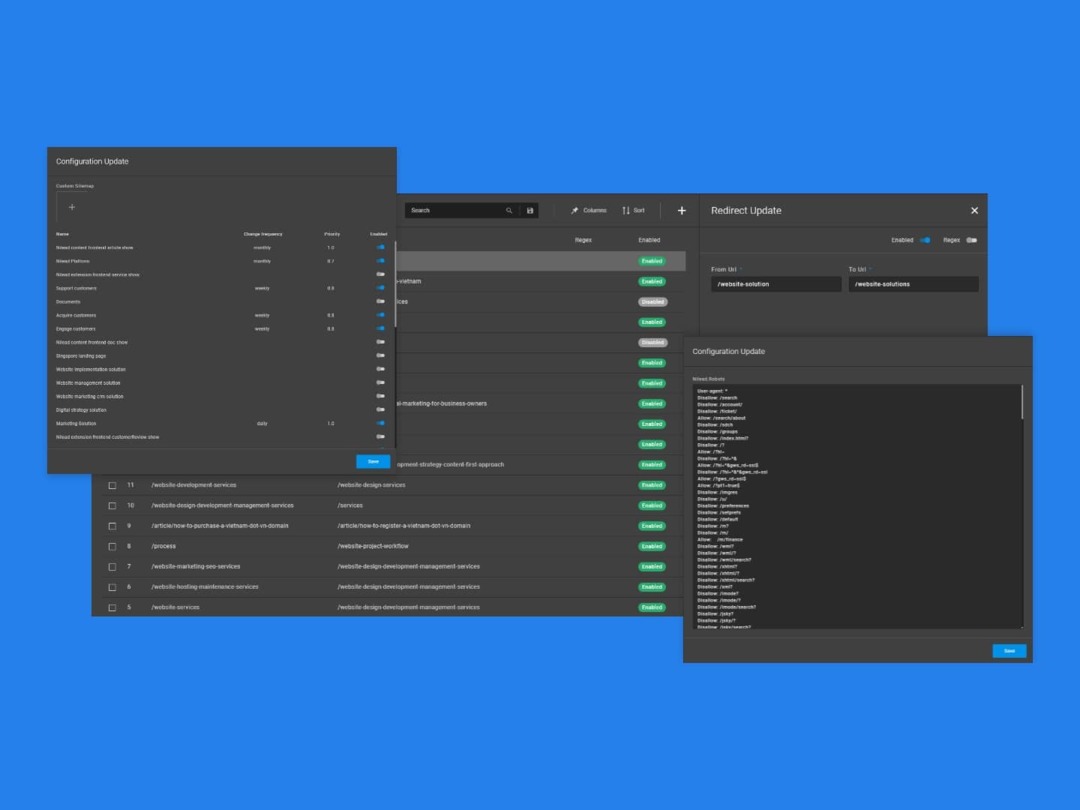Image resolution: width=1080 pixels, height=810 pixels.
Task: Toggle Enabled switch for Acquire customers
Action: pyautogui.click(x=380, y=315)
